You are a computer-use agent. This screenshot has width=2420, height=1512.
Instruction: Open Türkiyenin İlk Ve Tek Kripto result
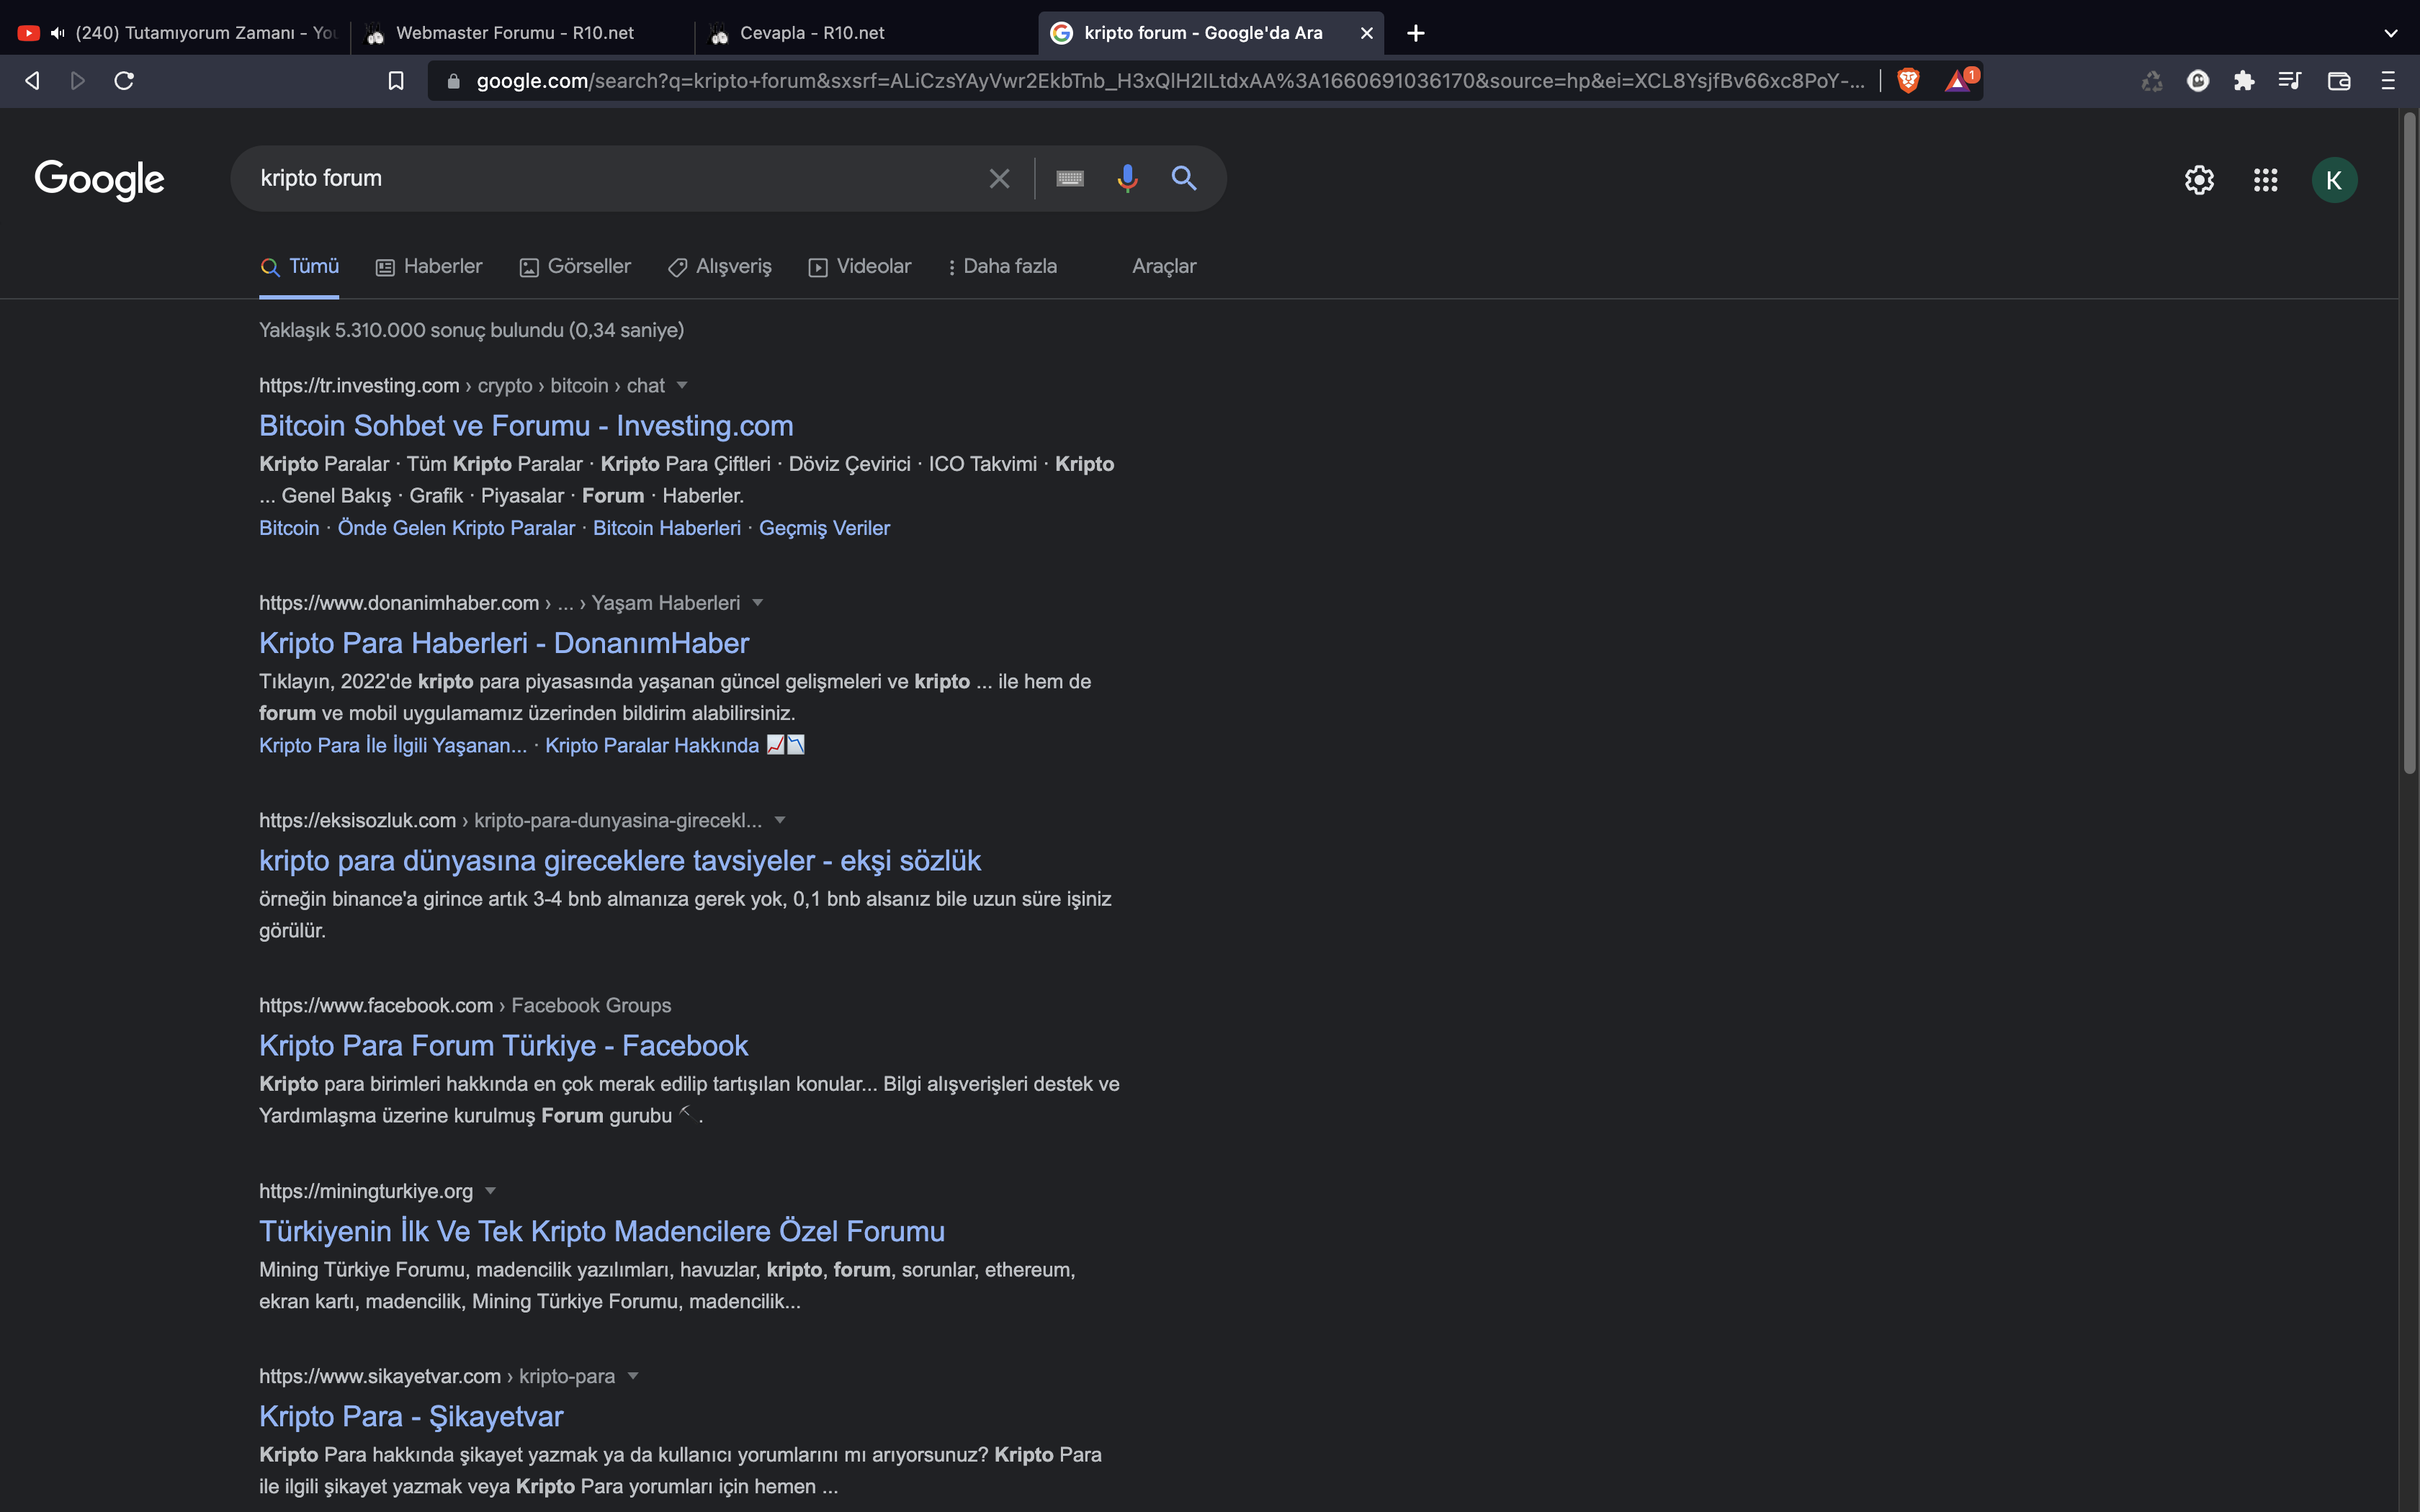click(602, 1232)
